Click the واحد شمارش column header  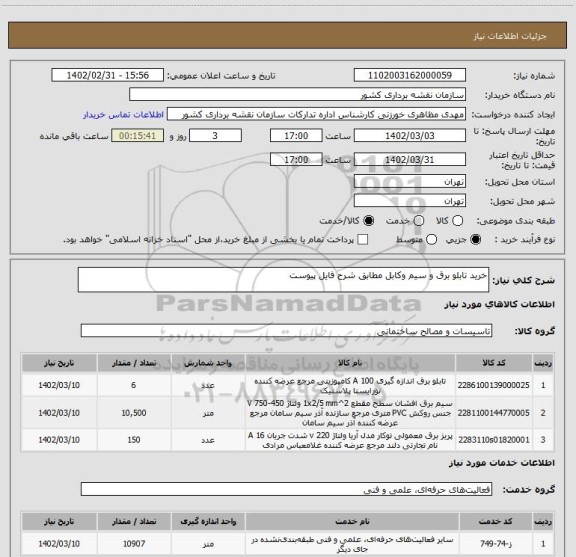(208, 363)
